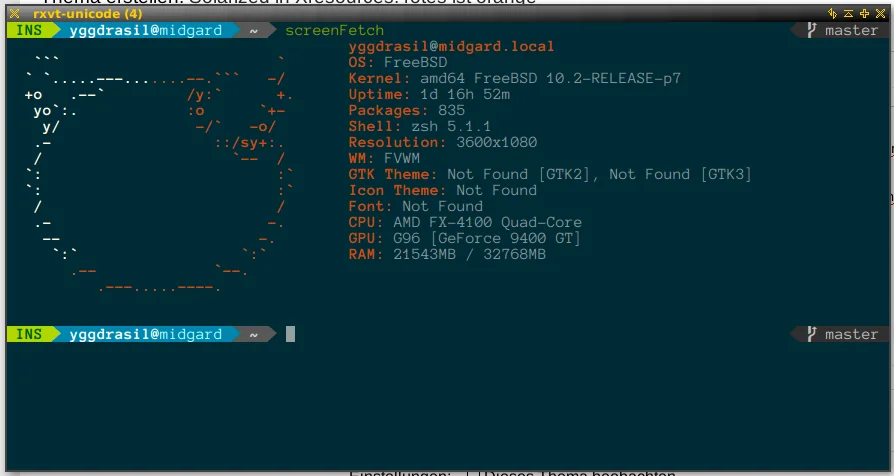The height and width of the screenshot is (476, 894).
Task: Click the "WM:" label
Action: click(x=361, y=158)
